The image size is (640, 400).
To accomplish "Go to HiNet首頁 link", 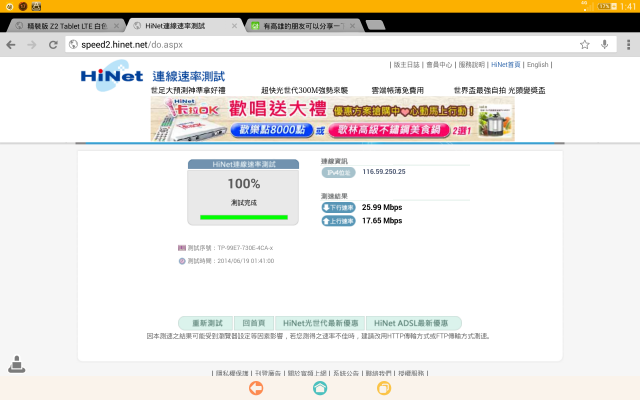I will [506, 64].
